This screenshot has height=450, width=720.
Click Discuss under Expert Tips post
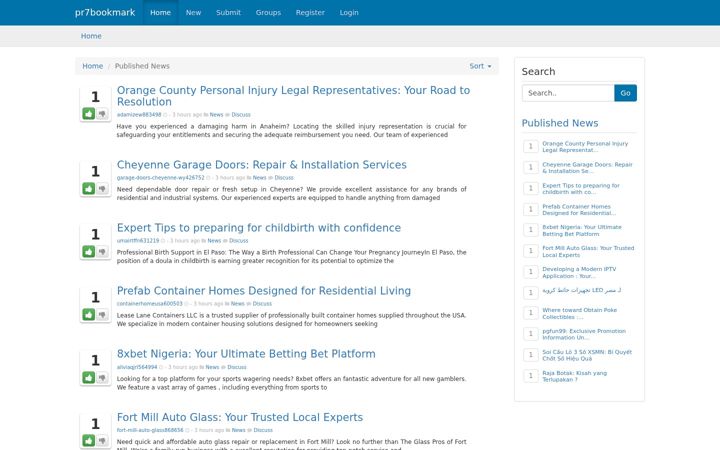click(x=239, y=241)
